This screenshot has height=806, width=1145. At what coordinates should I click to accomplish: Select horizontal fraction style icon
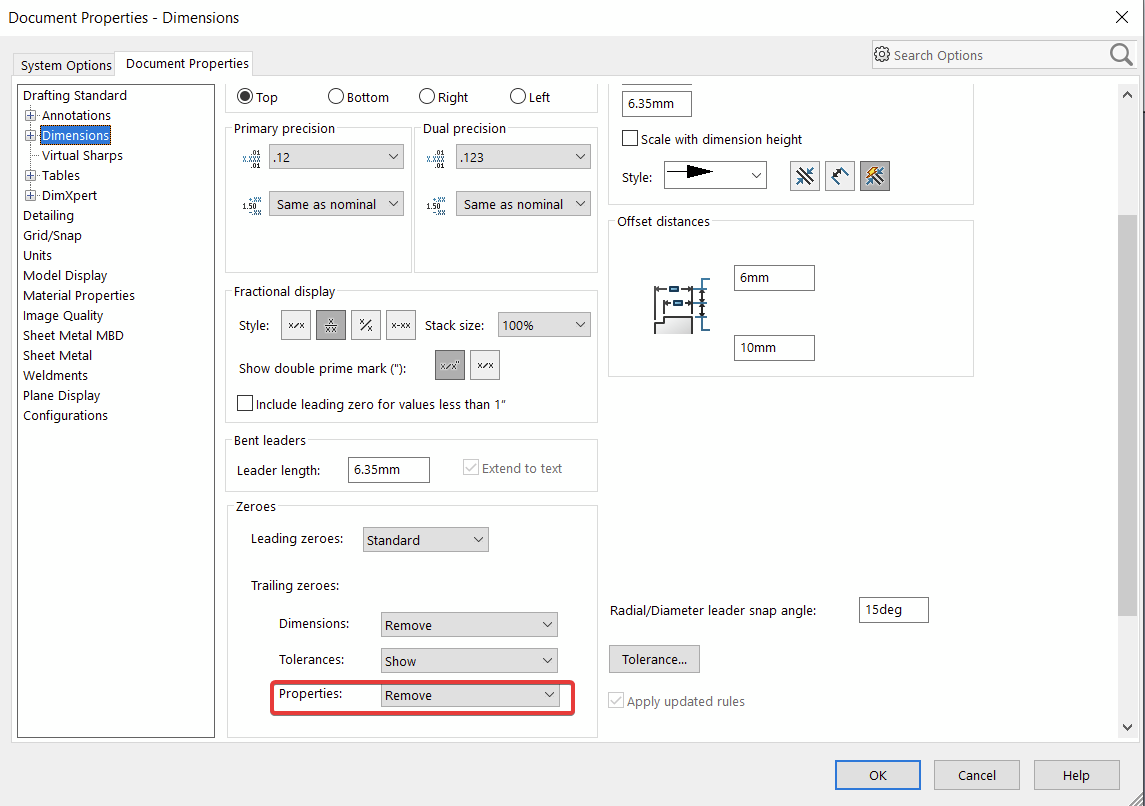296,325
